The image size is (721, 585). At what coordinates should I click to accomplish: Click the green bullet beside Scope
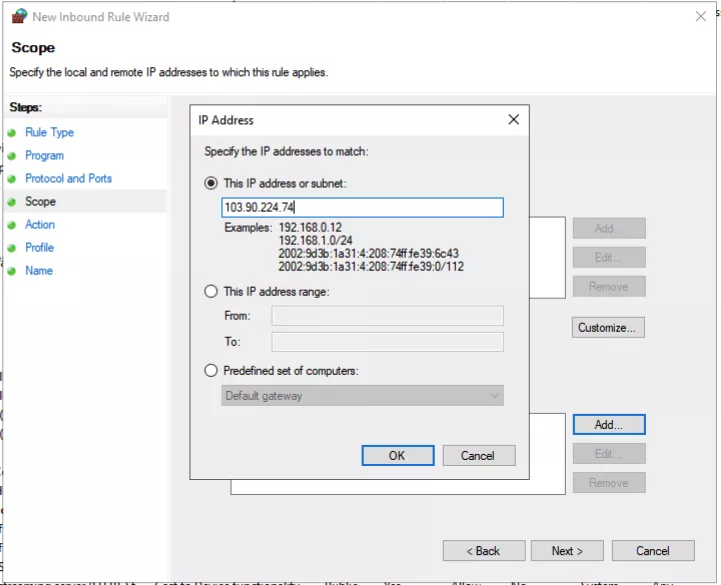tap(12, 202)
